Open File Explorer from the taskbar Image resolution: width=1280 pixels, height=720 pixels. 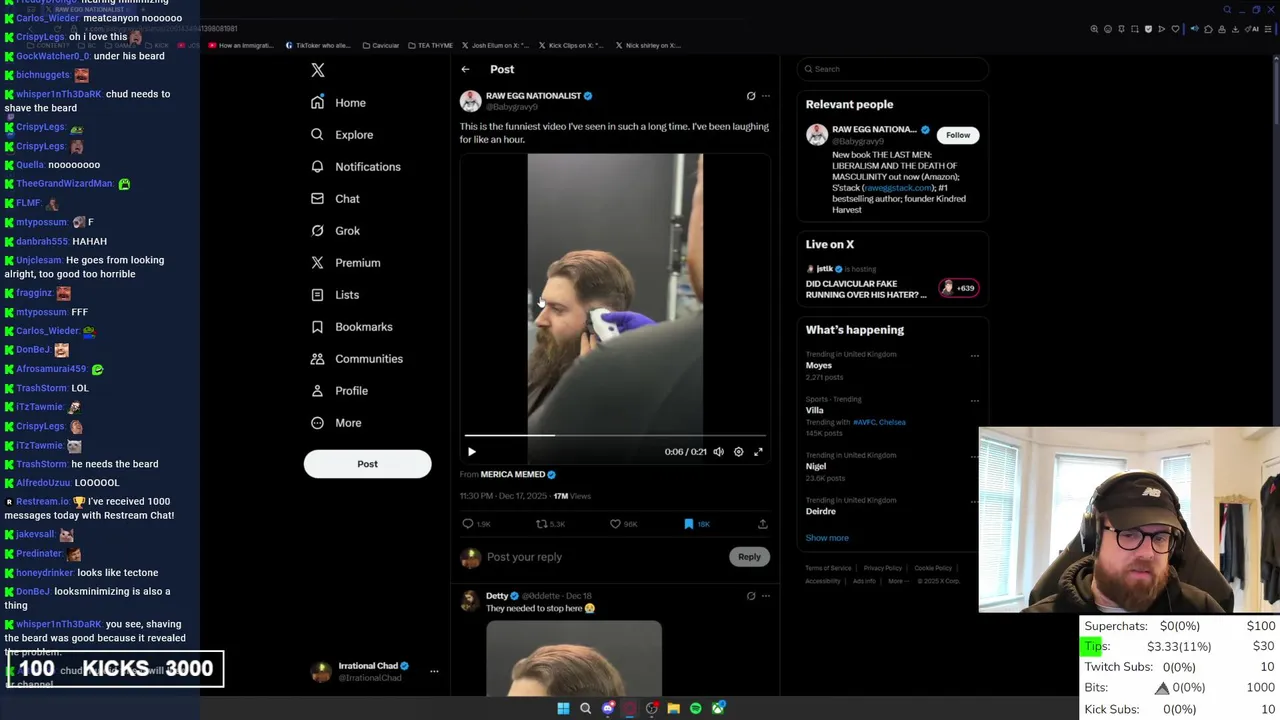[x=674, y=708]
